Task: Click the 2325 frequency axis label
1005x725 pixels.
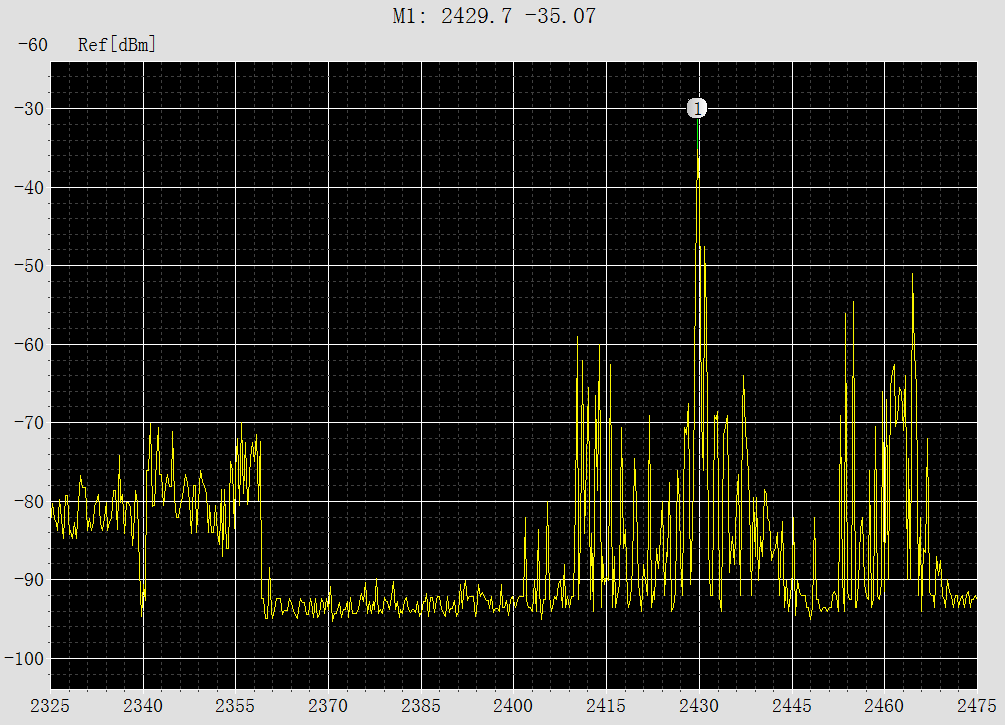Action: pos(50,706)
